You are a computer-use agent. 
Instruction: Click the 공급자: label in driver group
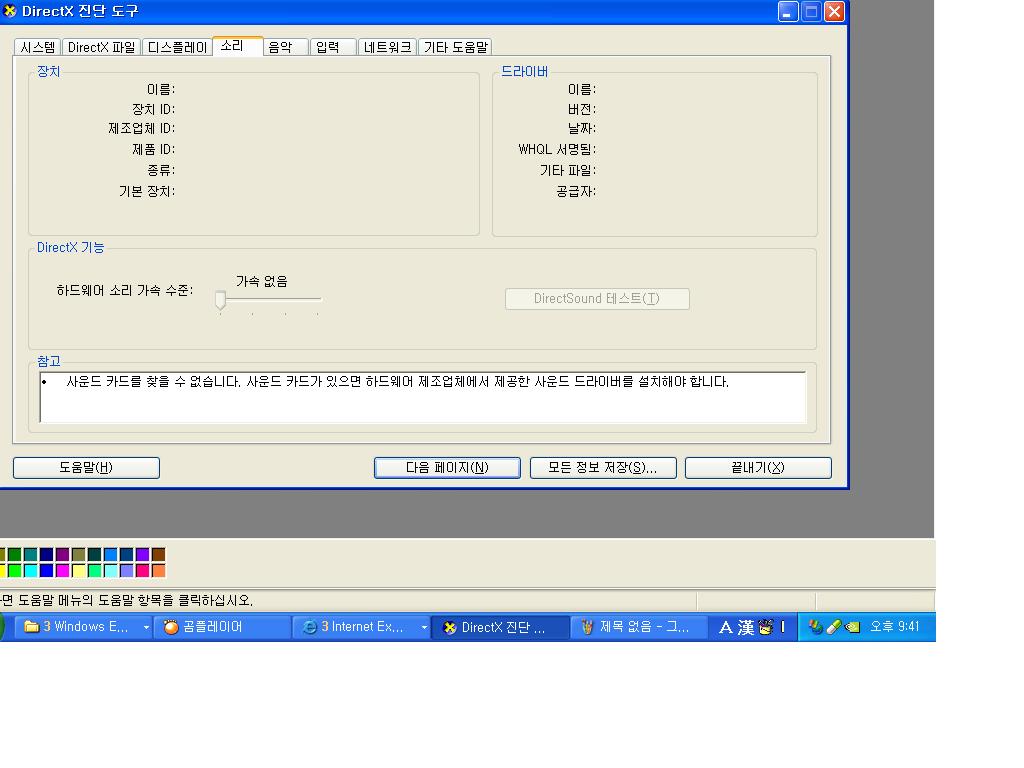click(x=576, y=191)
